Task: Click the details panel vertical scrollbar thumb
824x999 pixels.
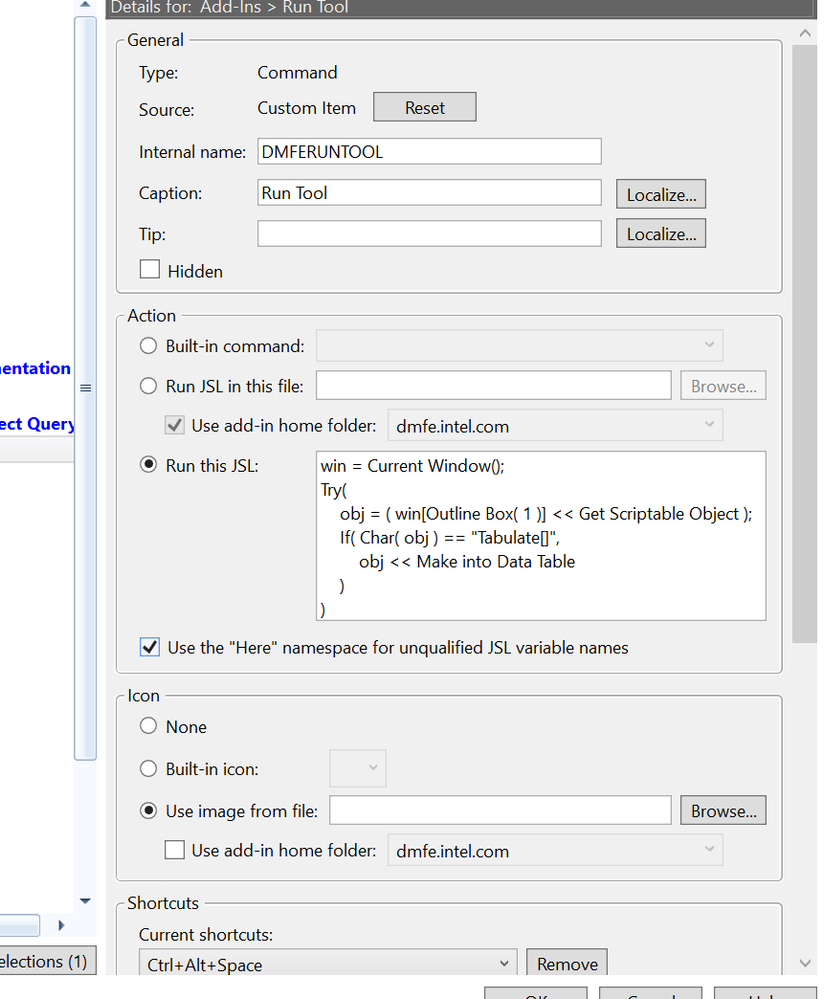Action: (x=805, y=344)
